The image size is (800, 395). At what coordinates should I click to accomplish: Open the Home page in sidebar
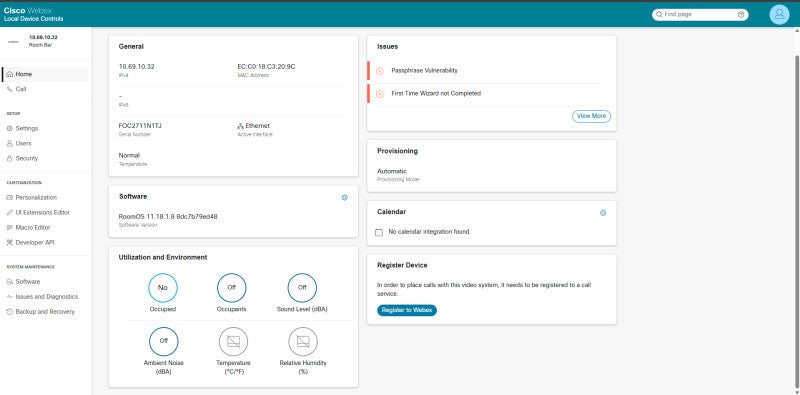(x=45, y=75)
